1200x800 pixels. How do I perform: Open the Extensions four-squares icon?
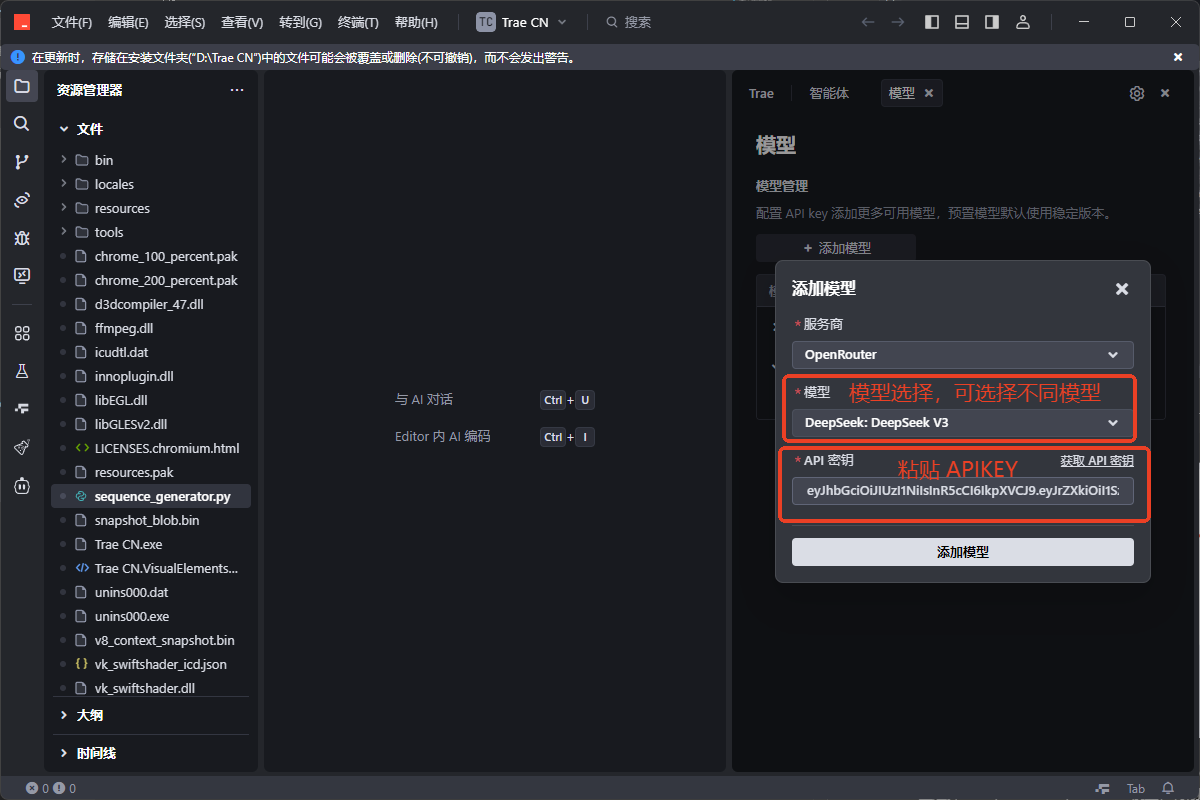22,333
